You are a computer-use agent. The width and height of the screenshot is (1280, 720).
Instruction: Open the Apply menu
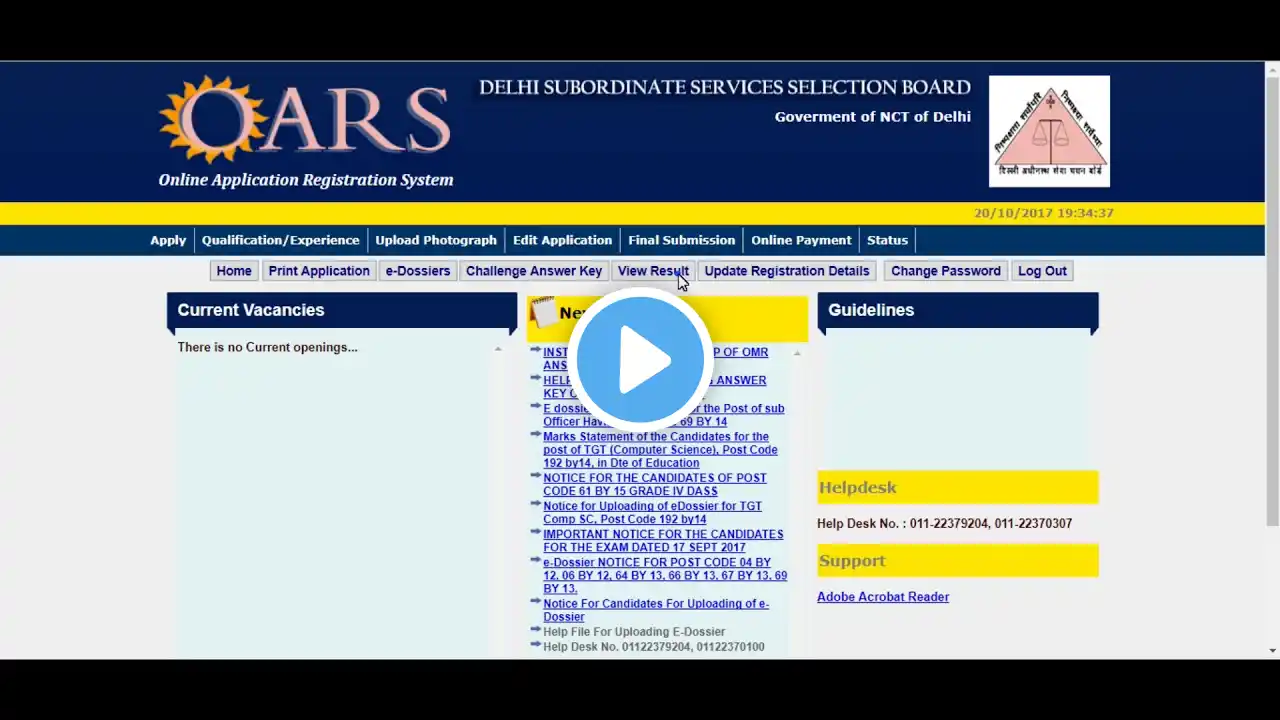[168, 240]
